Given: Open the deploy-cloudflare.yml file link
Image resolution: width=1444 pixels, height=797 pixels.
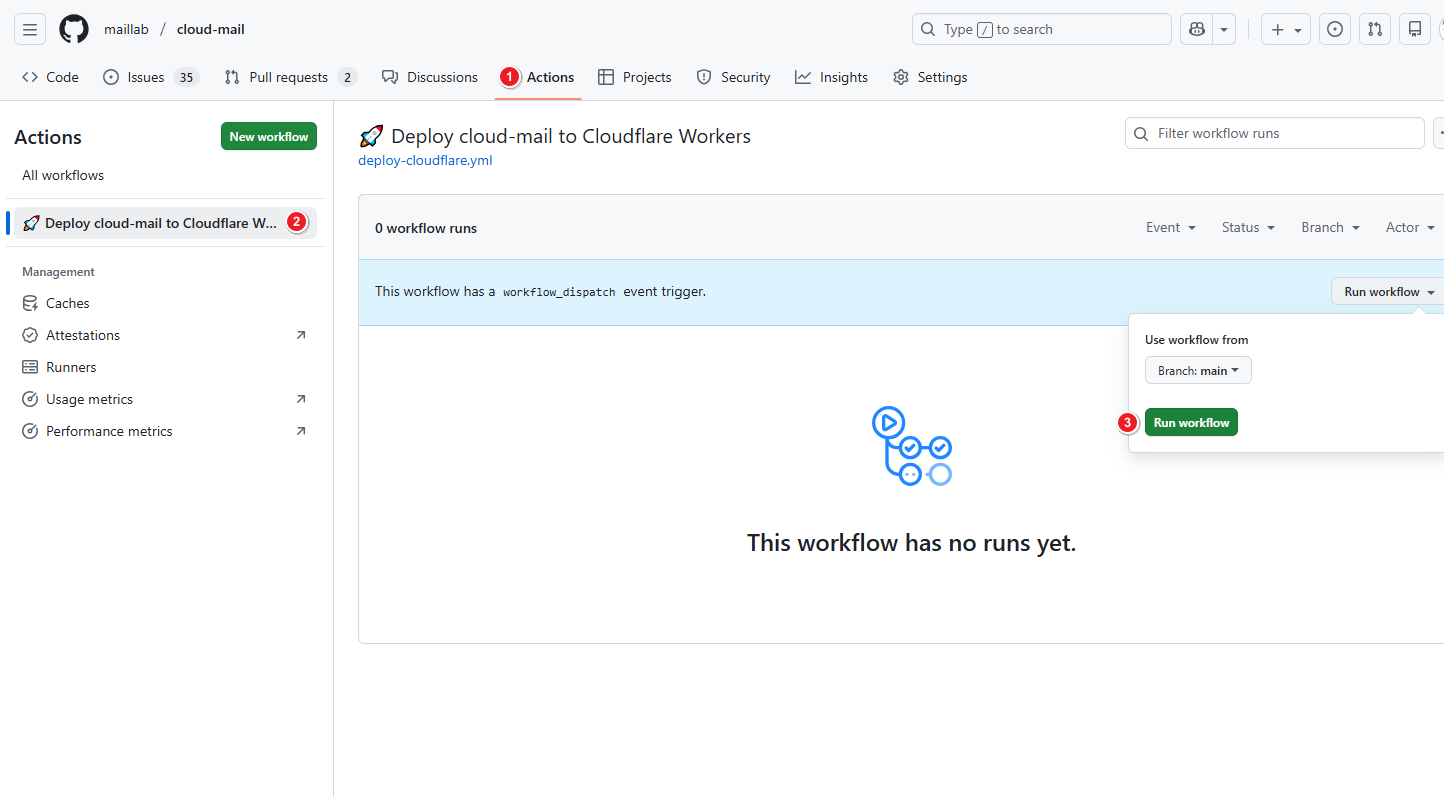Looking at the screenshot, I should (x=425, y=160).
